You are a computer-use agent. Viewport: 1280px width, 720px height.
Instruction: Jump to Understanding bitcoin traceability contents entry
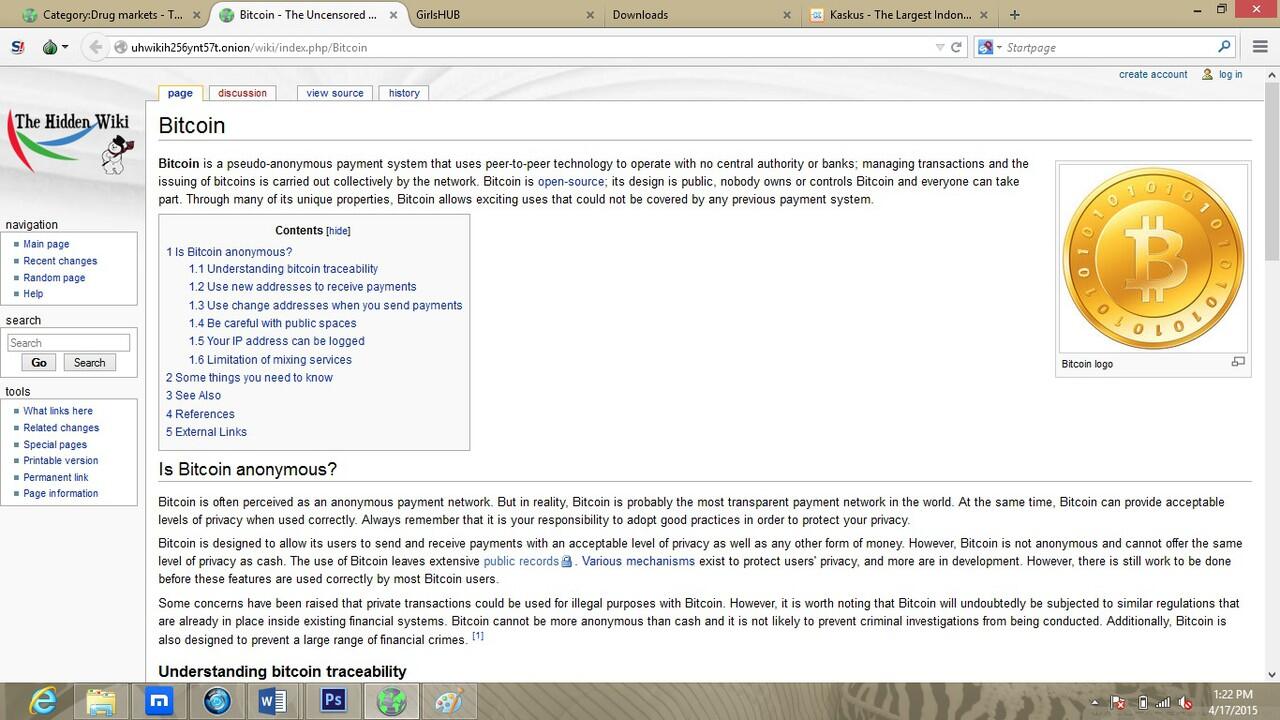[x=283, y=269]
